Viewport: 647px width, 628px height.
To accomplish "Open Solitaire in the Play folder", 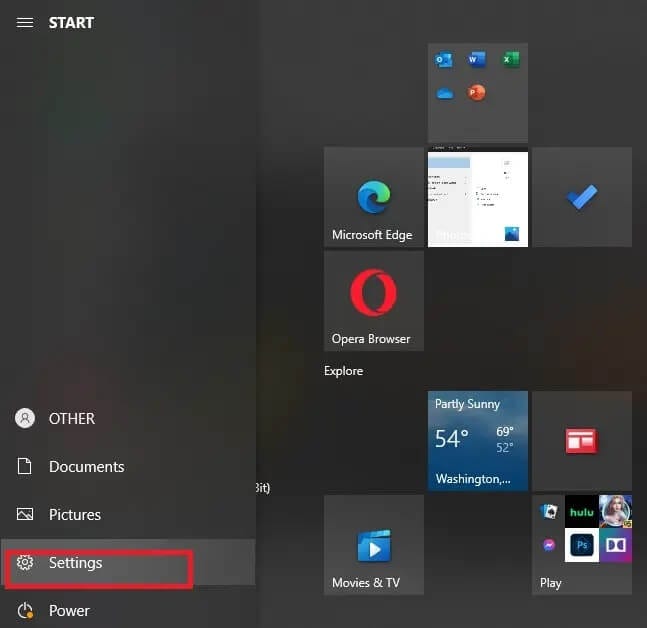I will 549,512.
